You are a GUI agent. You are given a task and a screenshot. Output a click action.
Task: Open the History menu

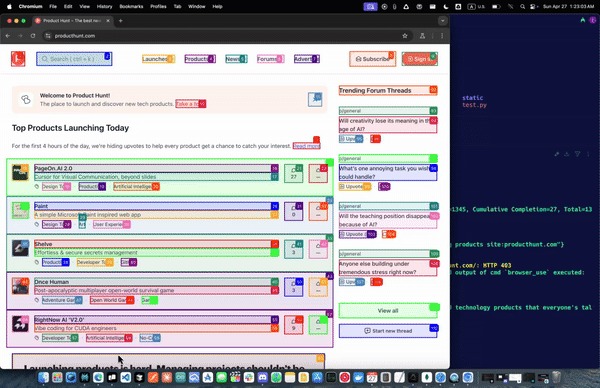104,7
